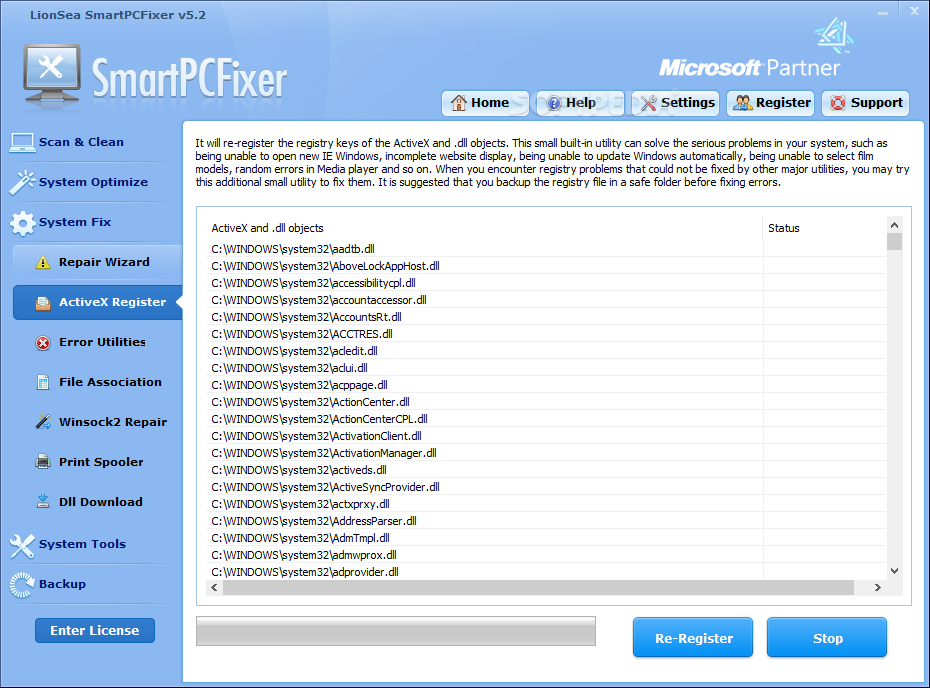The image size is (930, 688).
Task: Select the acppage.dll row
Action: pos(546,385)
